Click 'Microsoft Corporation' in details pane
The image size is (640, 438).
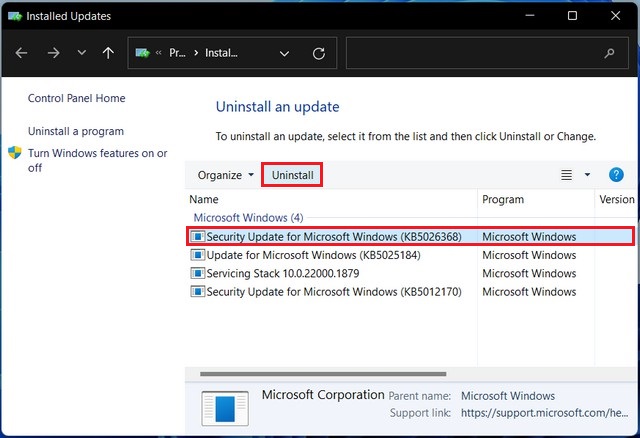[x=323, y=395]
